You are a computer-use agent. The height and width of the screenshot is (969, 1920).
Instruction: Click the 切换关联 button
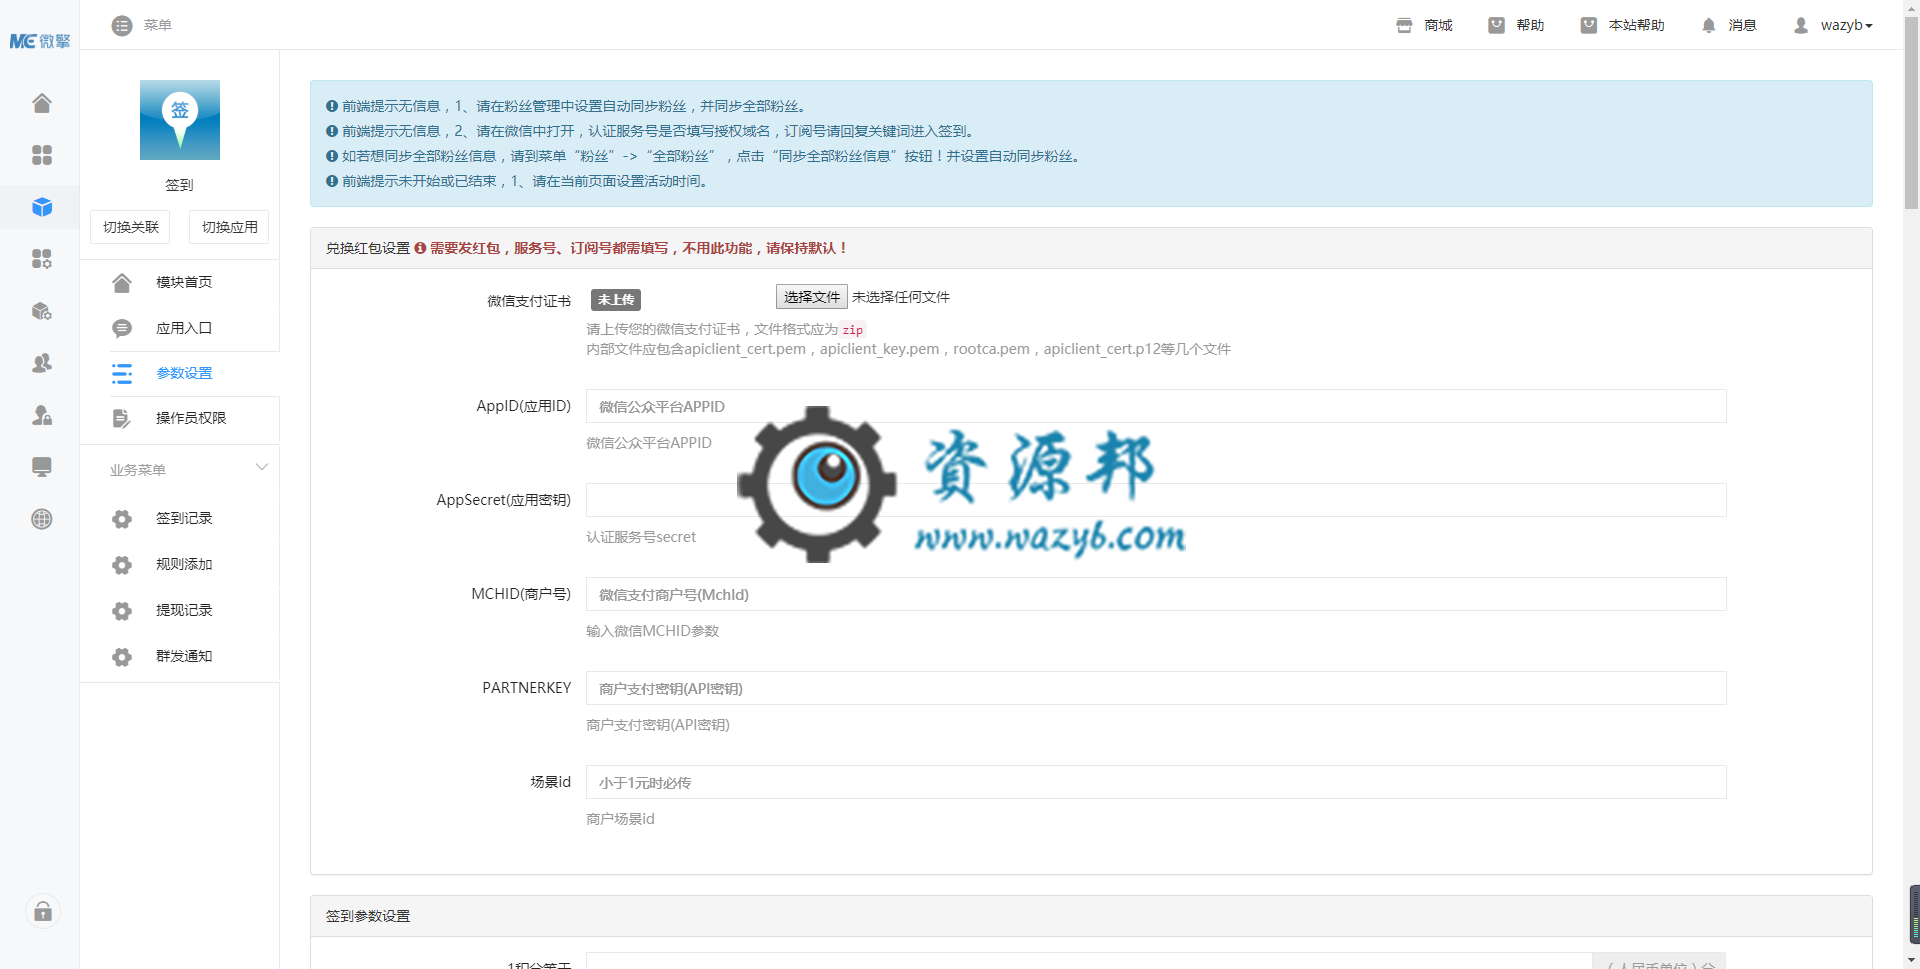click(x=130, y=227)
